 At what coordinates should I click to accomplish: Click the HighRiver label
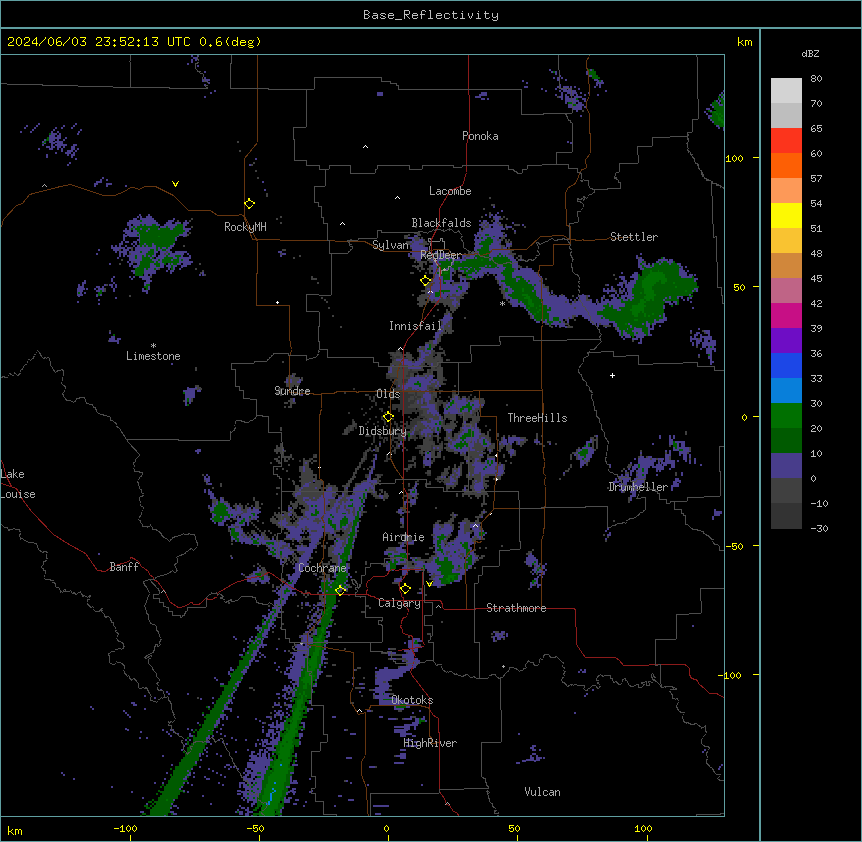coord(430,743)
